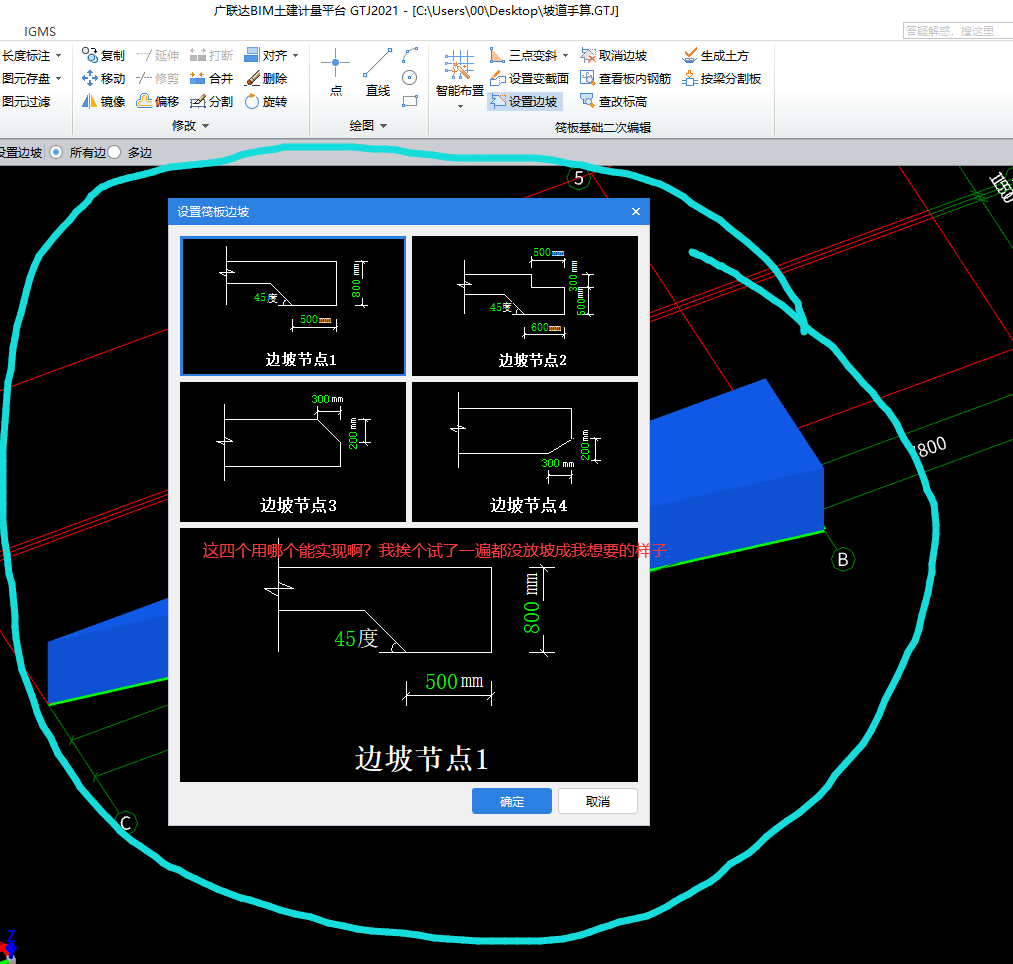Viewport: 1013px width, 964px height.
Task: Confirm with the 确定 button
Action: pos(512,801)
